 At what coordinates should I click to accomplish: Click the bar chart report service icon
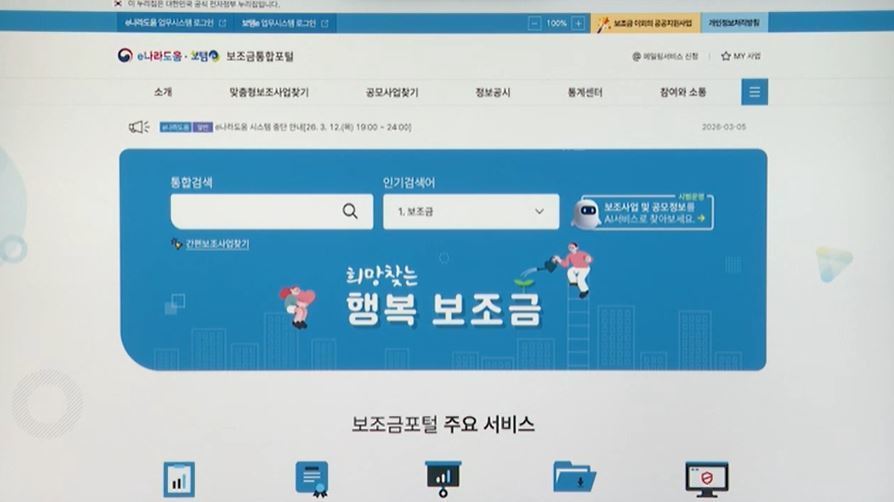click(x=178, y=479)
